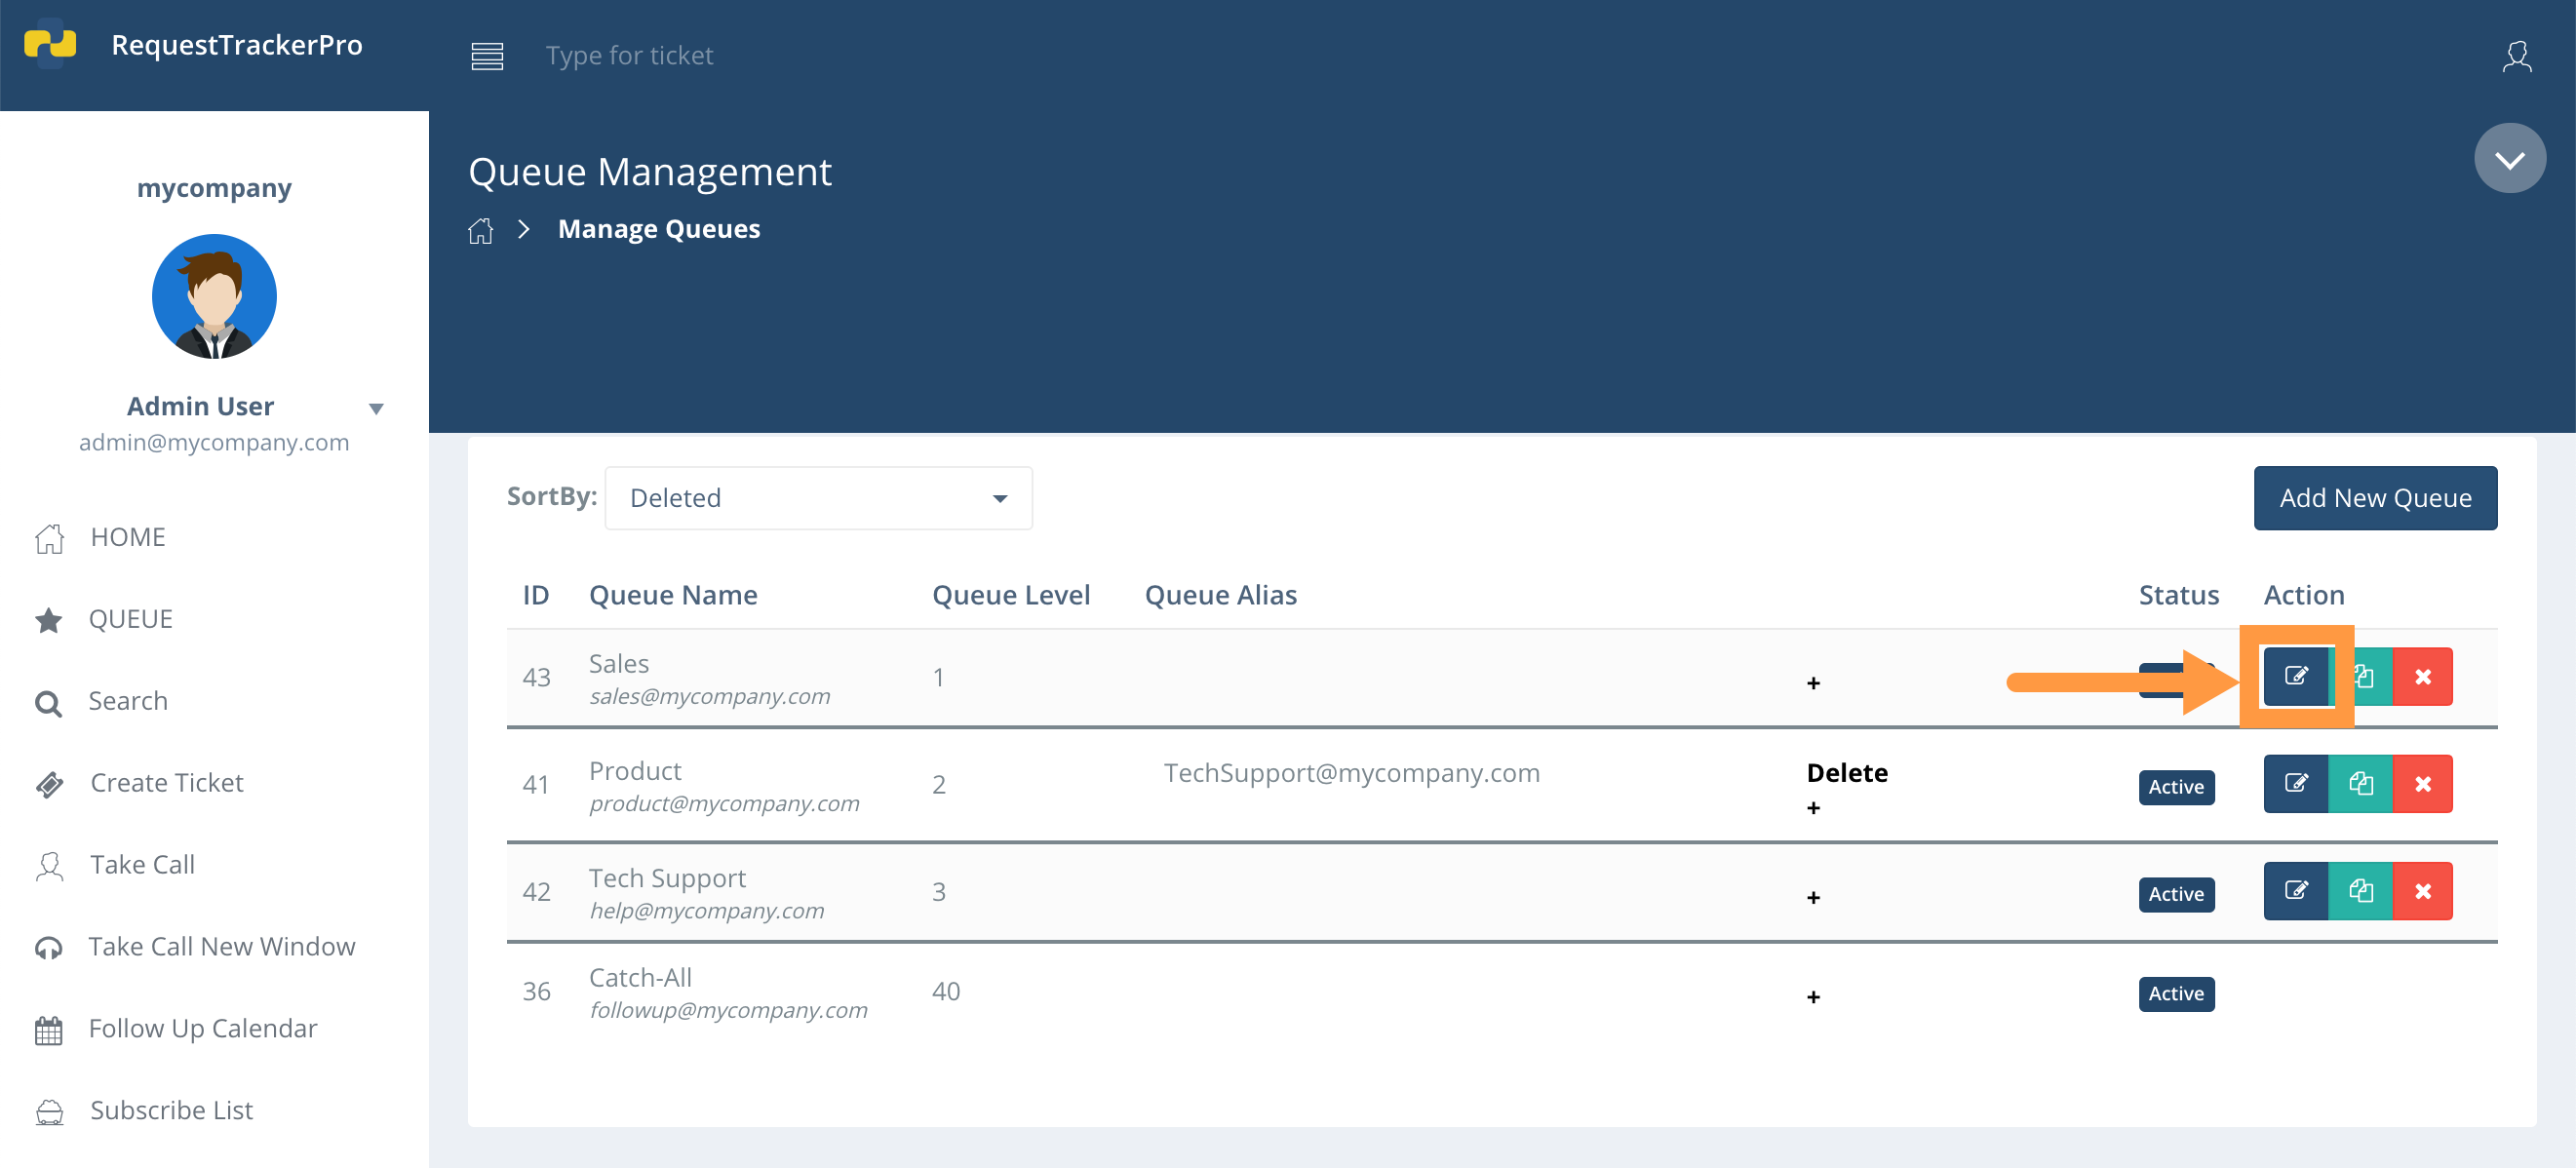The width and height of the screenshot is (2576, 1168).
Task: Click the headset icon for Take Call New Window
Action: (x=48, y=947)
